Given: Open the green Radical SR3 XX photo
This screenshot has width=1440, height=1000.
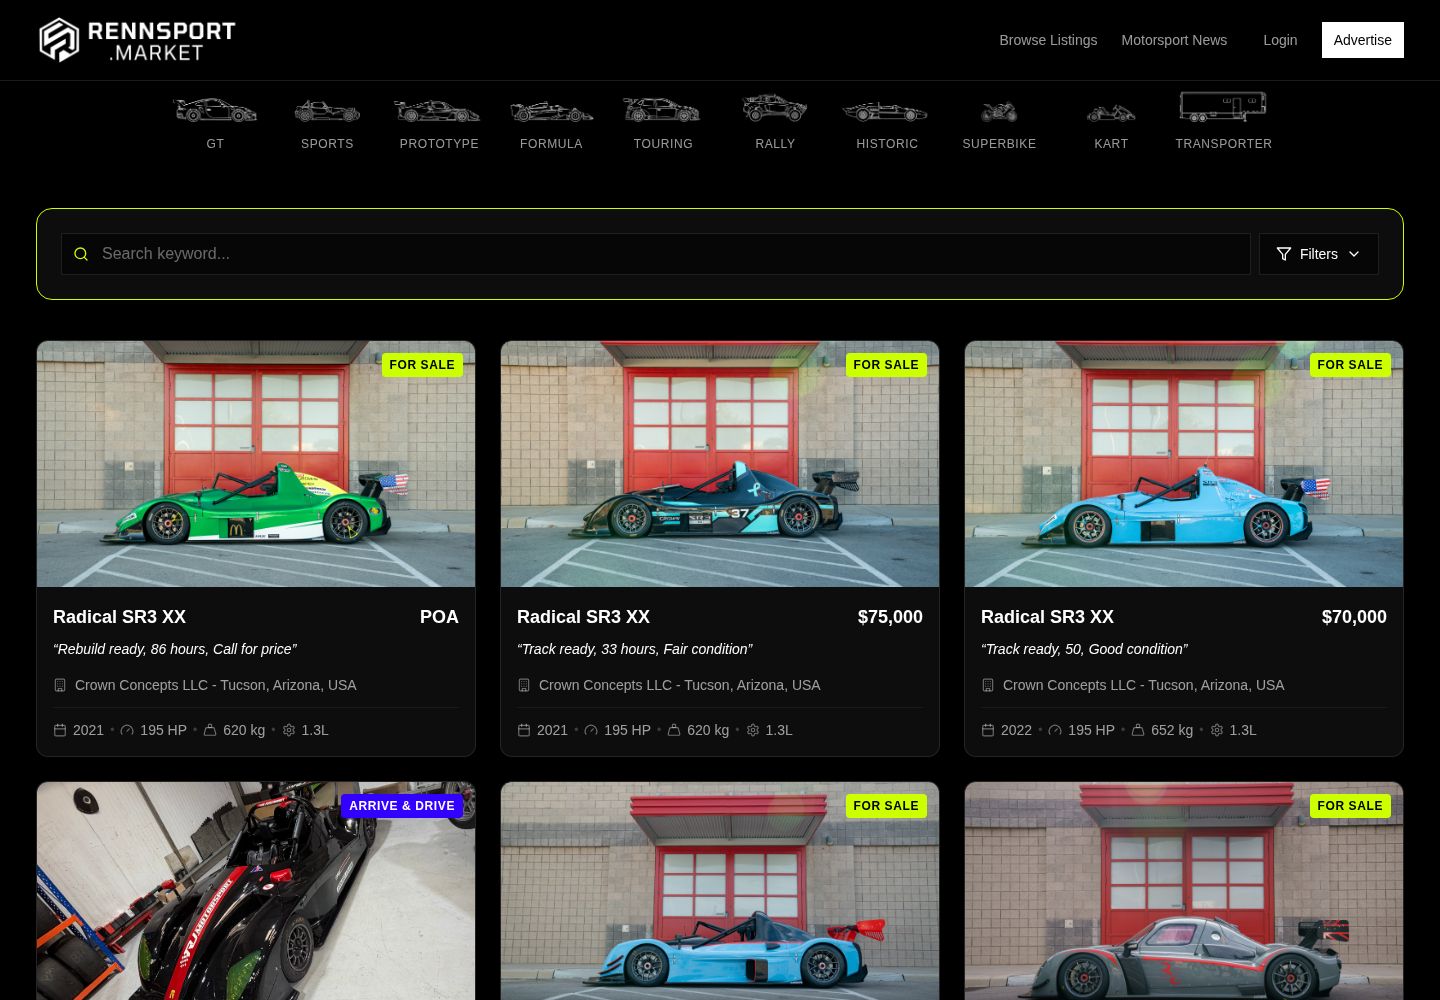Looking at the screenshot, I should (x=256, y=464).
